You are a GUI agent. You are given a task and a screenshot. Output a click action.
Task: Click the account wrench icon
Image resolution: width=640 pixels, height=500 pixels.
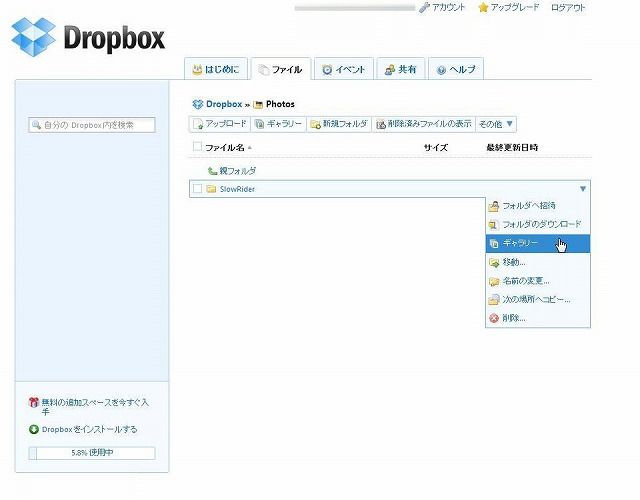pos(424,7)
